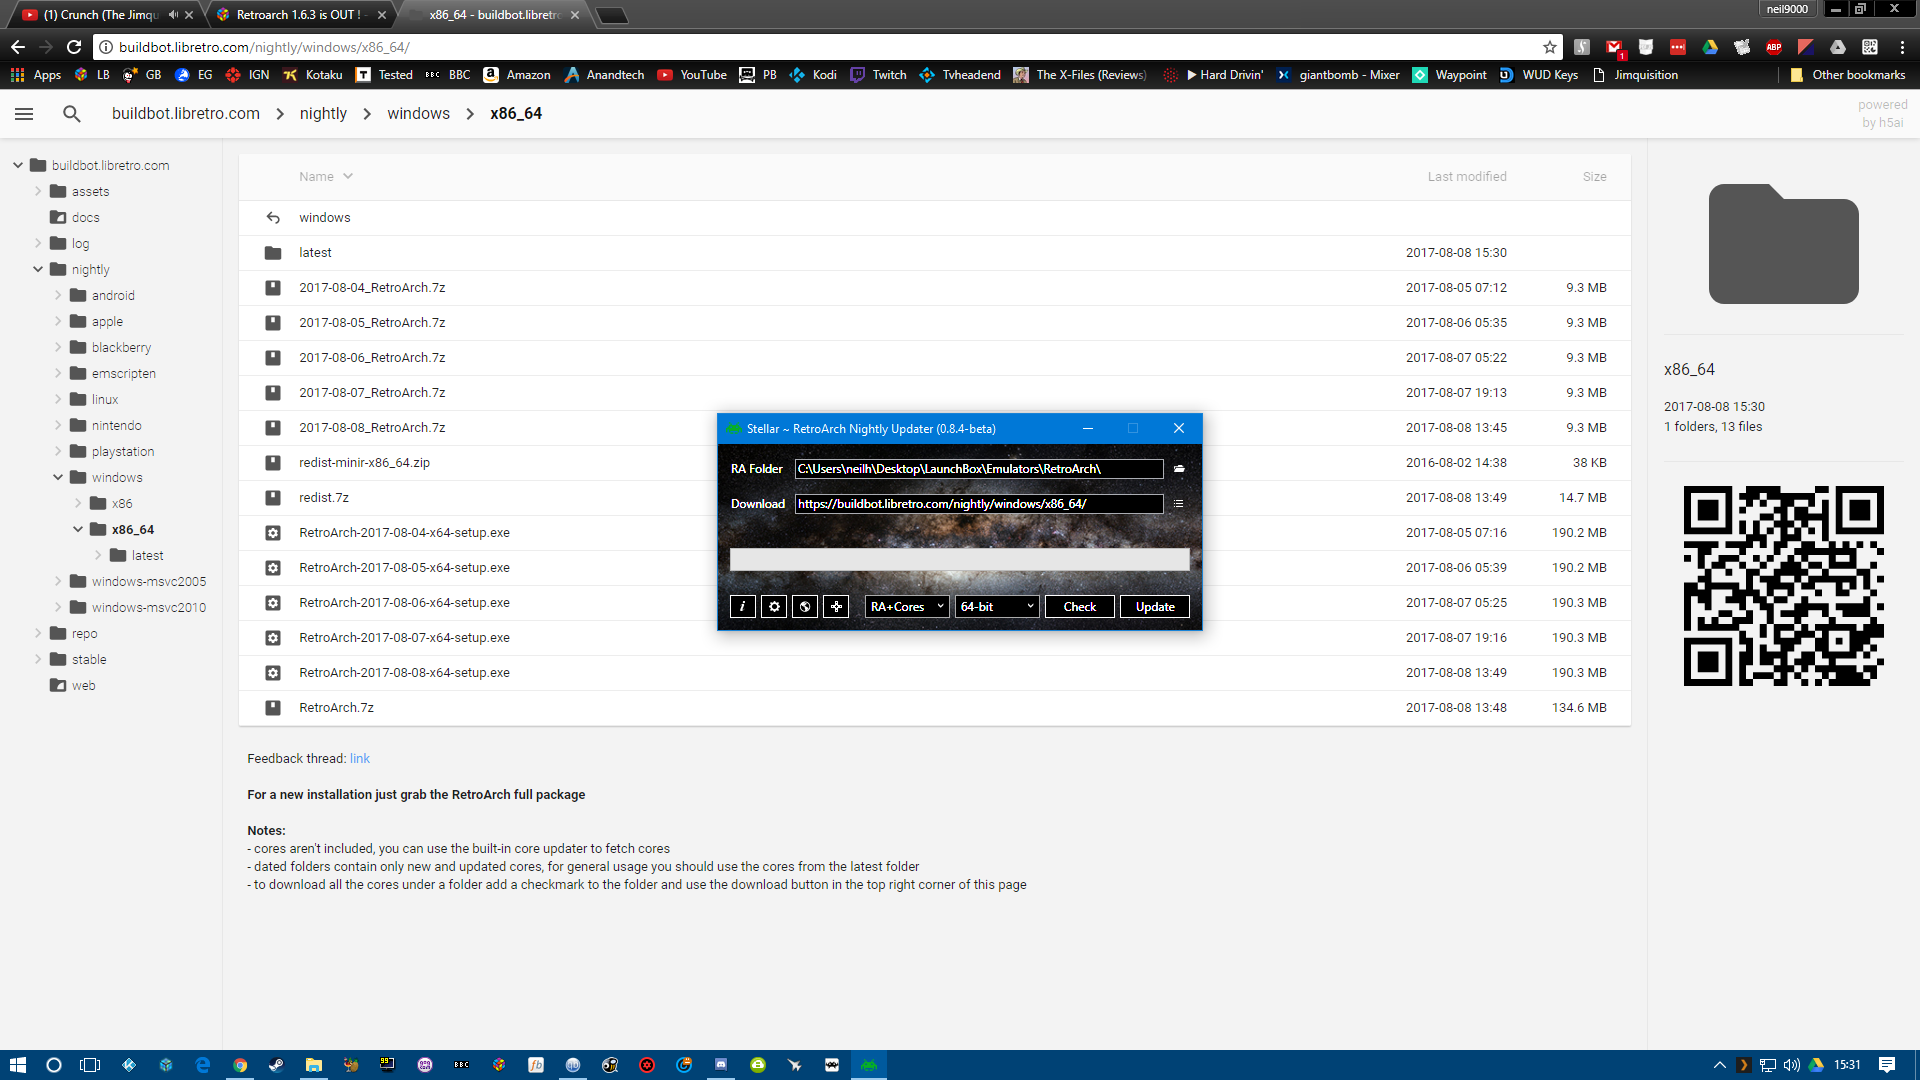1920x1080 pixels.
Task: Click the QR code image
Action: tap(1783, 586)
